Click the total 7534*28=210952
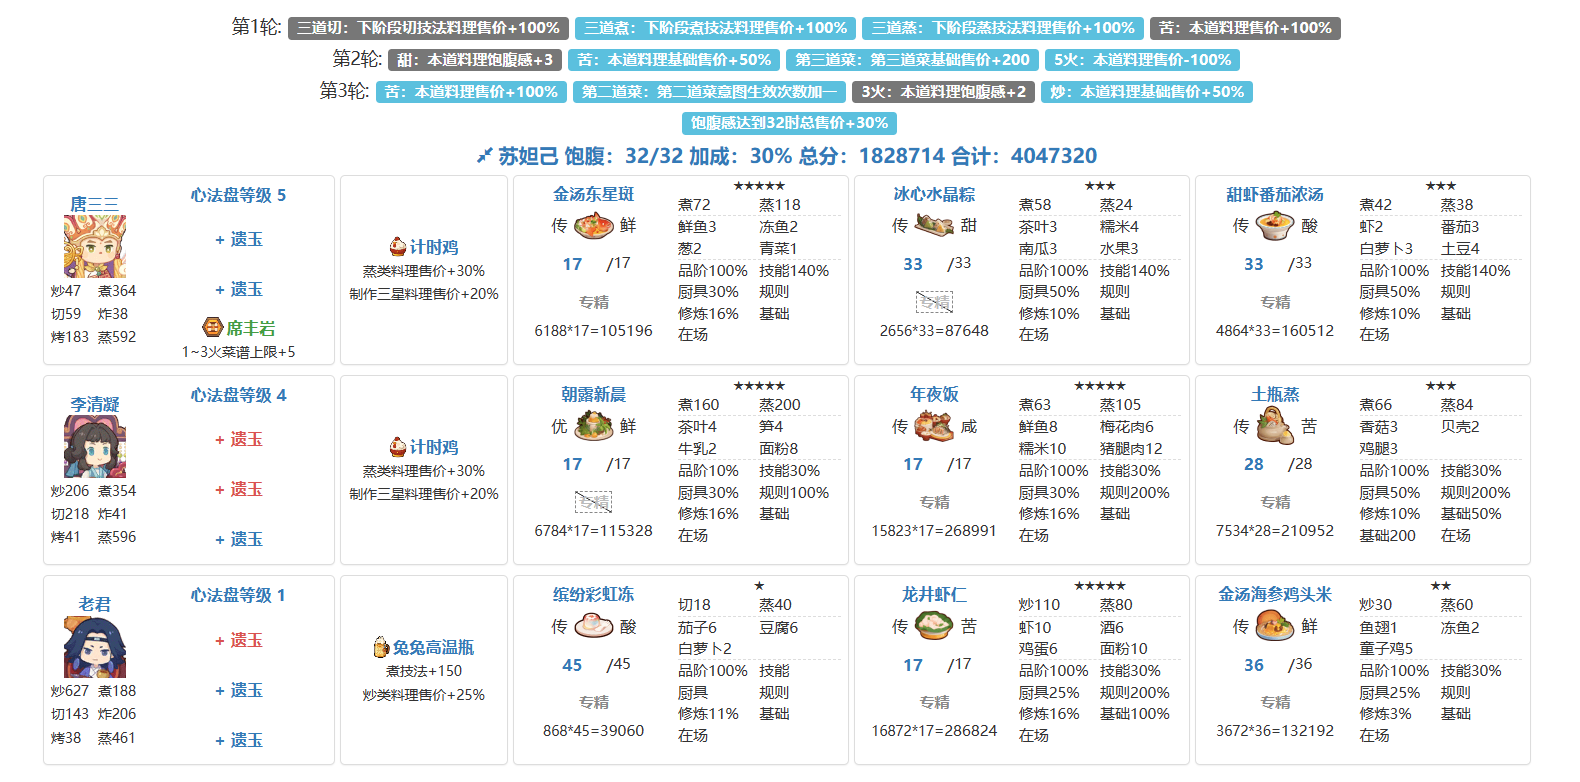This screenshot has width=1580, height=782. click(1275, 531)
